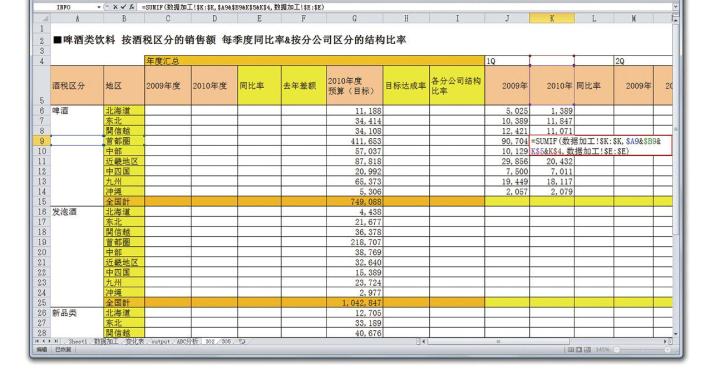Select the 各分公司结构比率 header cell

click(457, 85)
